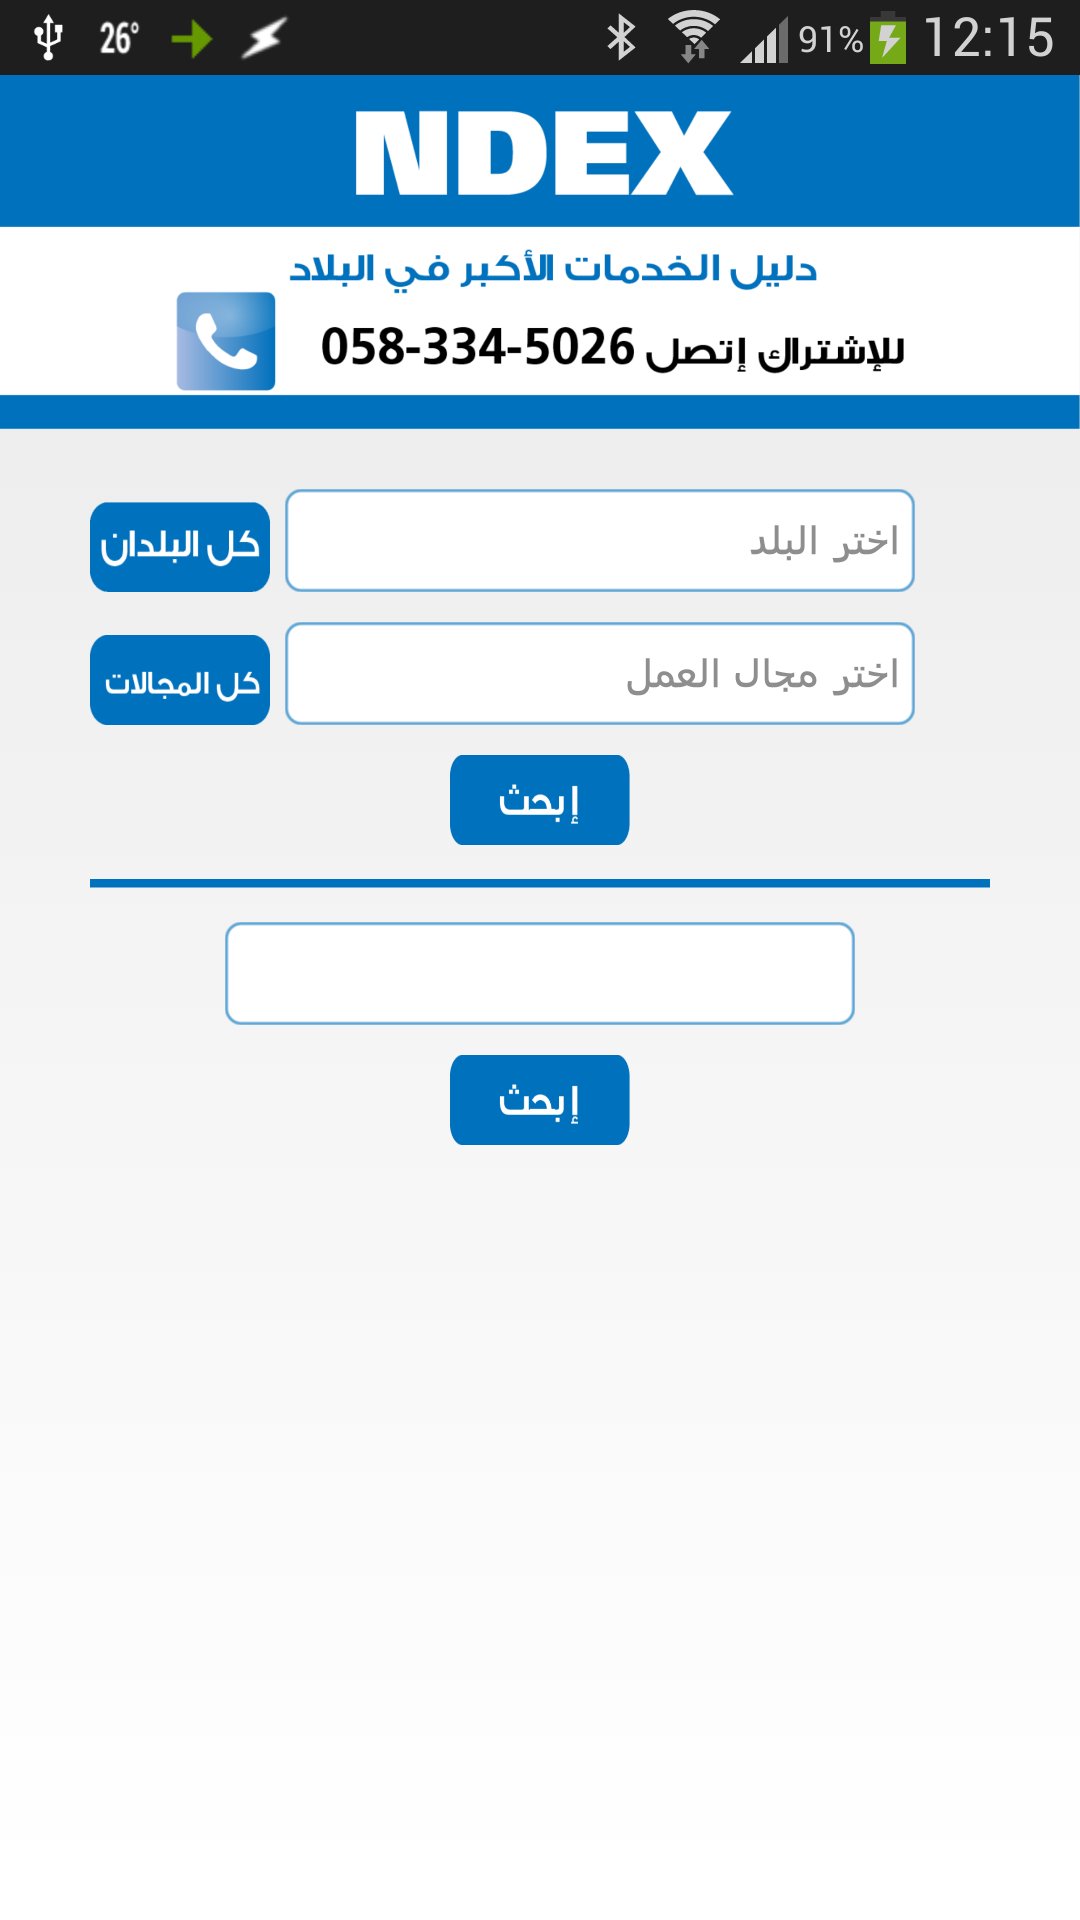Tap the Wi-Fi signal icon
1080x1920 pixels.
[693, 37]
